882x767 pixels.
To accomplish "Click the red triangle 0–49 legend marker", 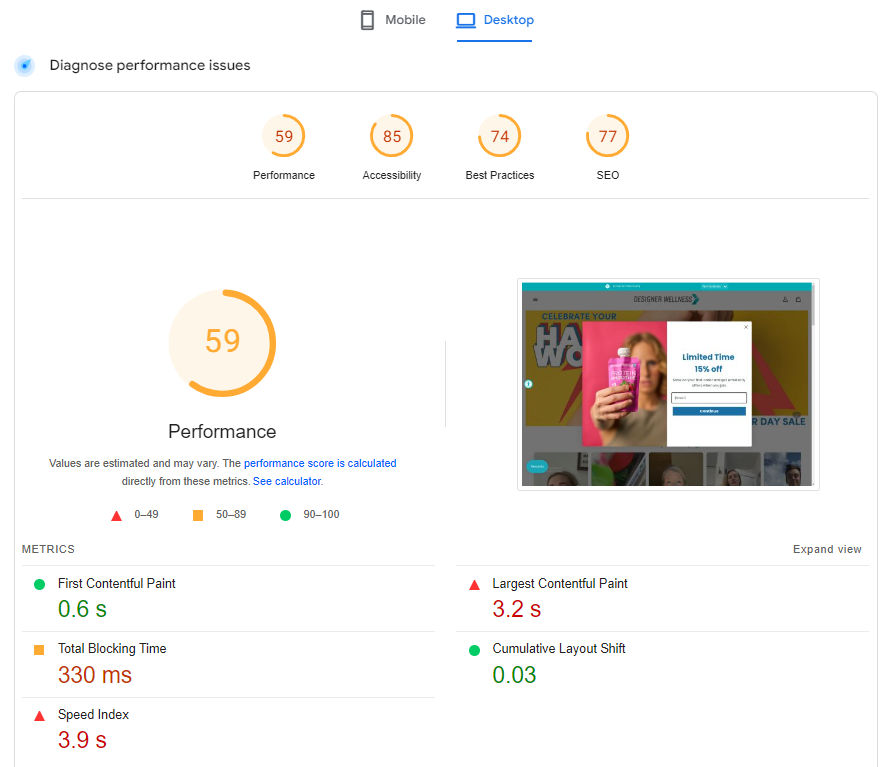I will click(x=116, y=515).
